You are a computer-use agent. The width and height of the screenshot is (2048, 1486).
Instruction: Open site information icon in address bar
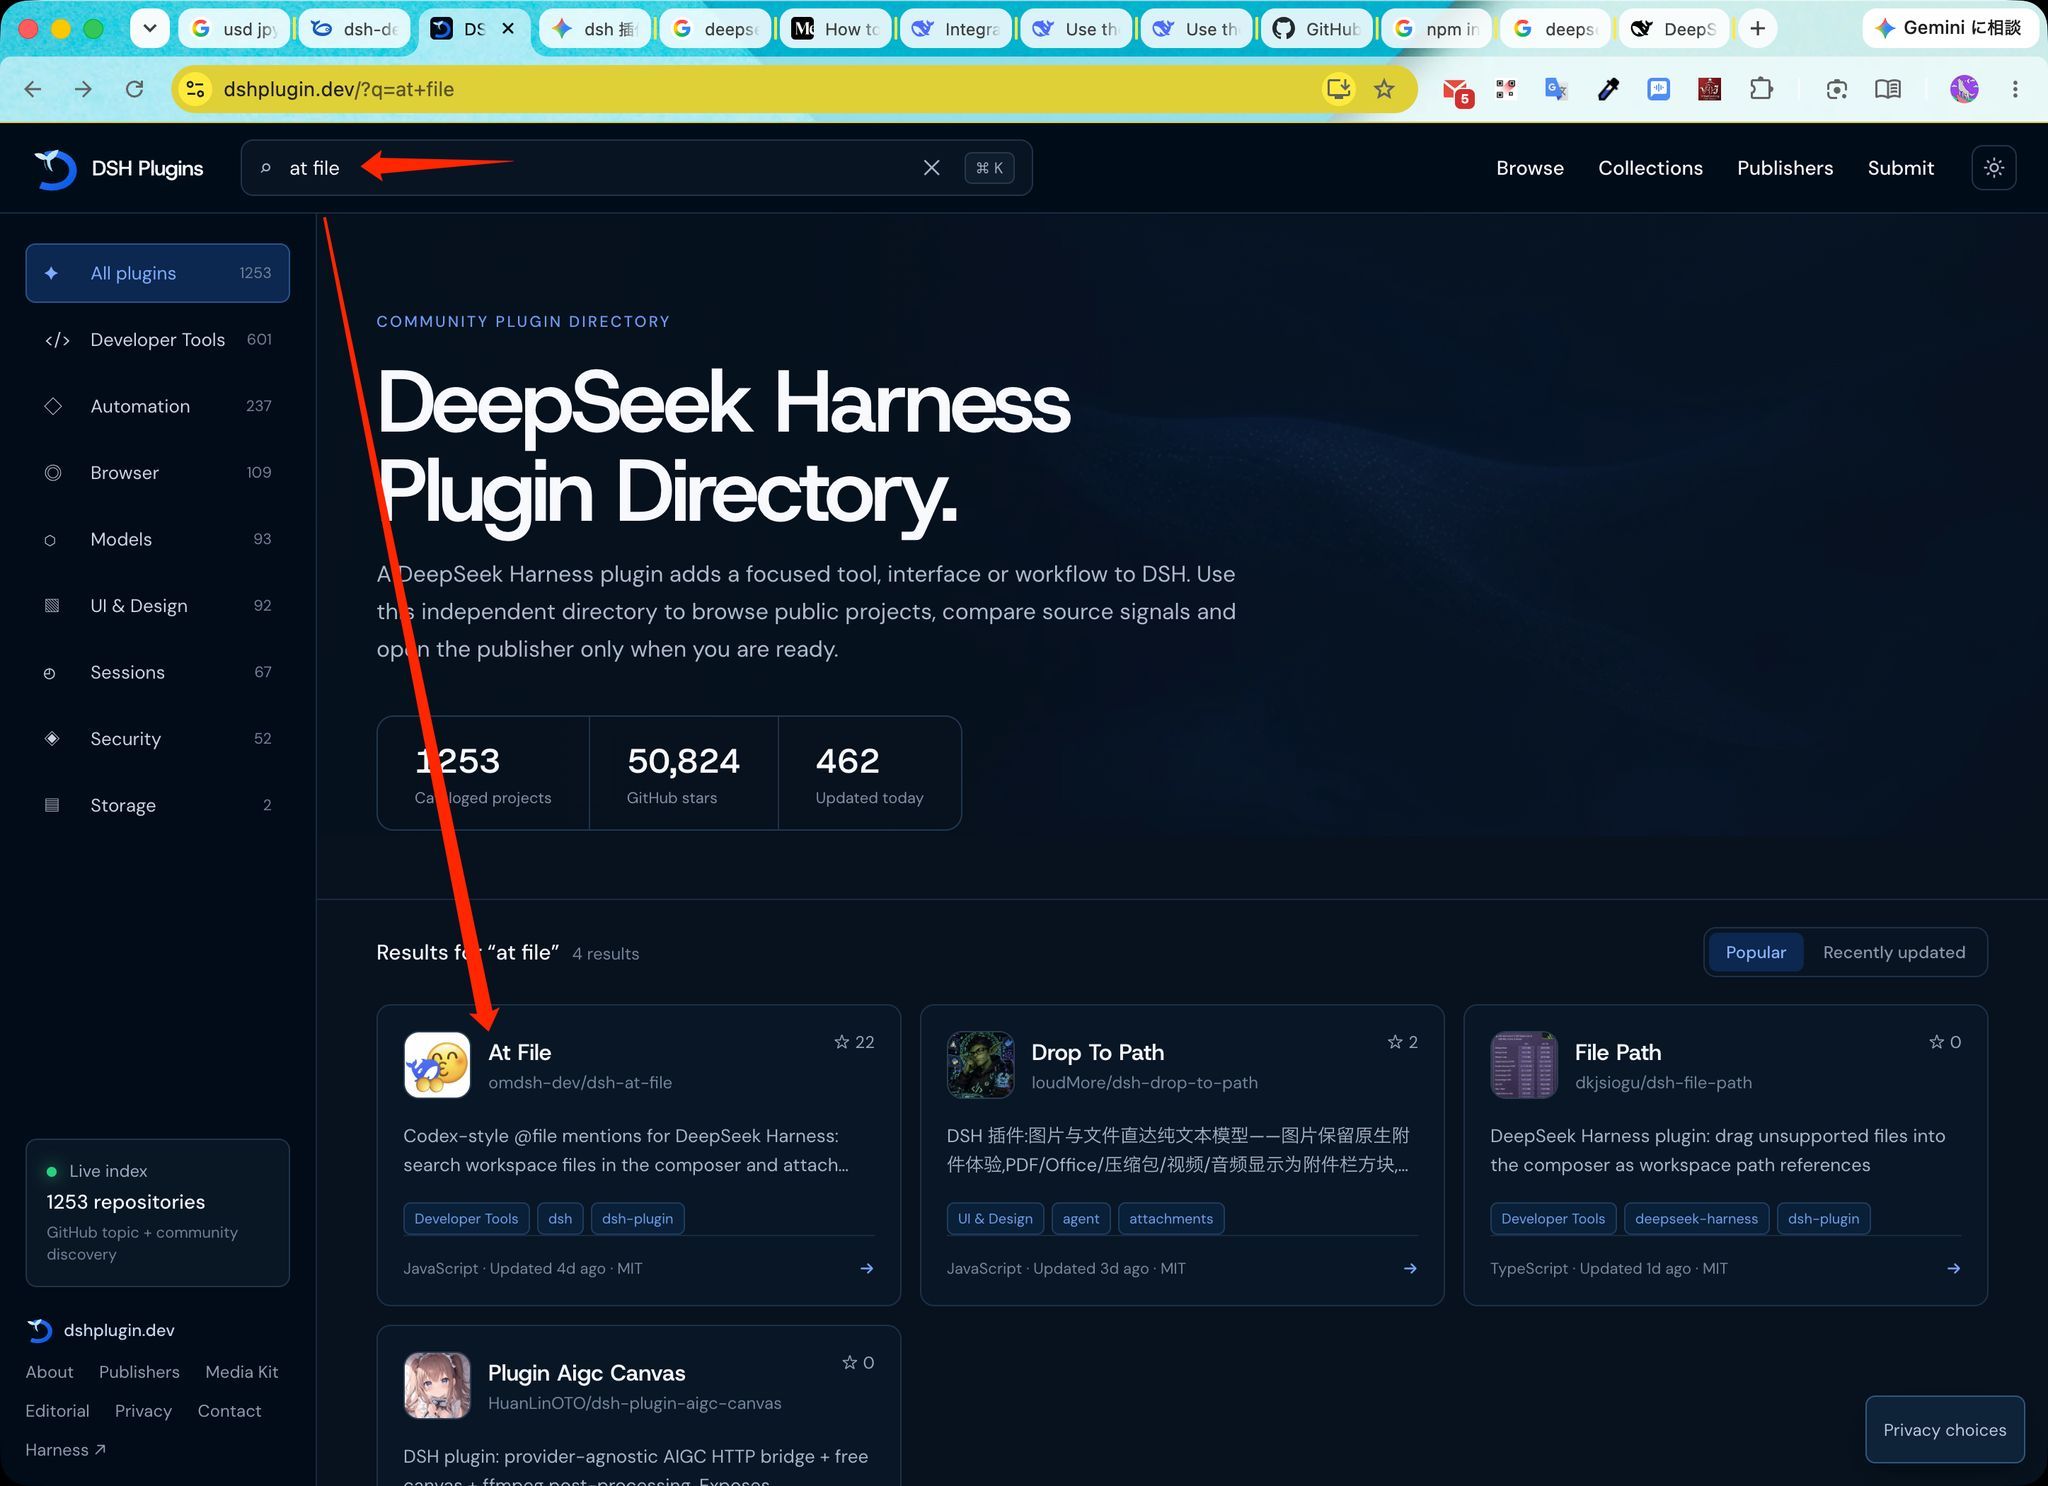(x=196, y=89)
